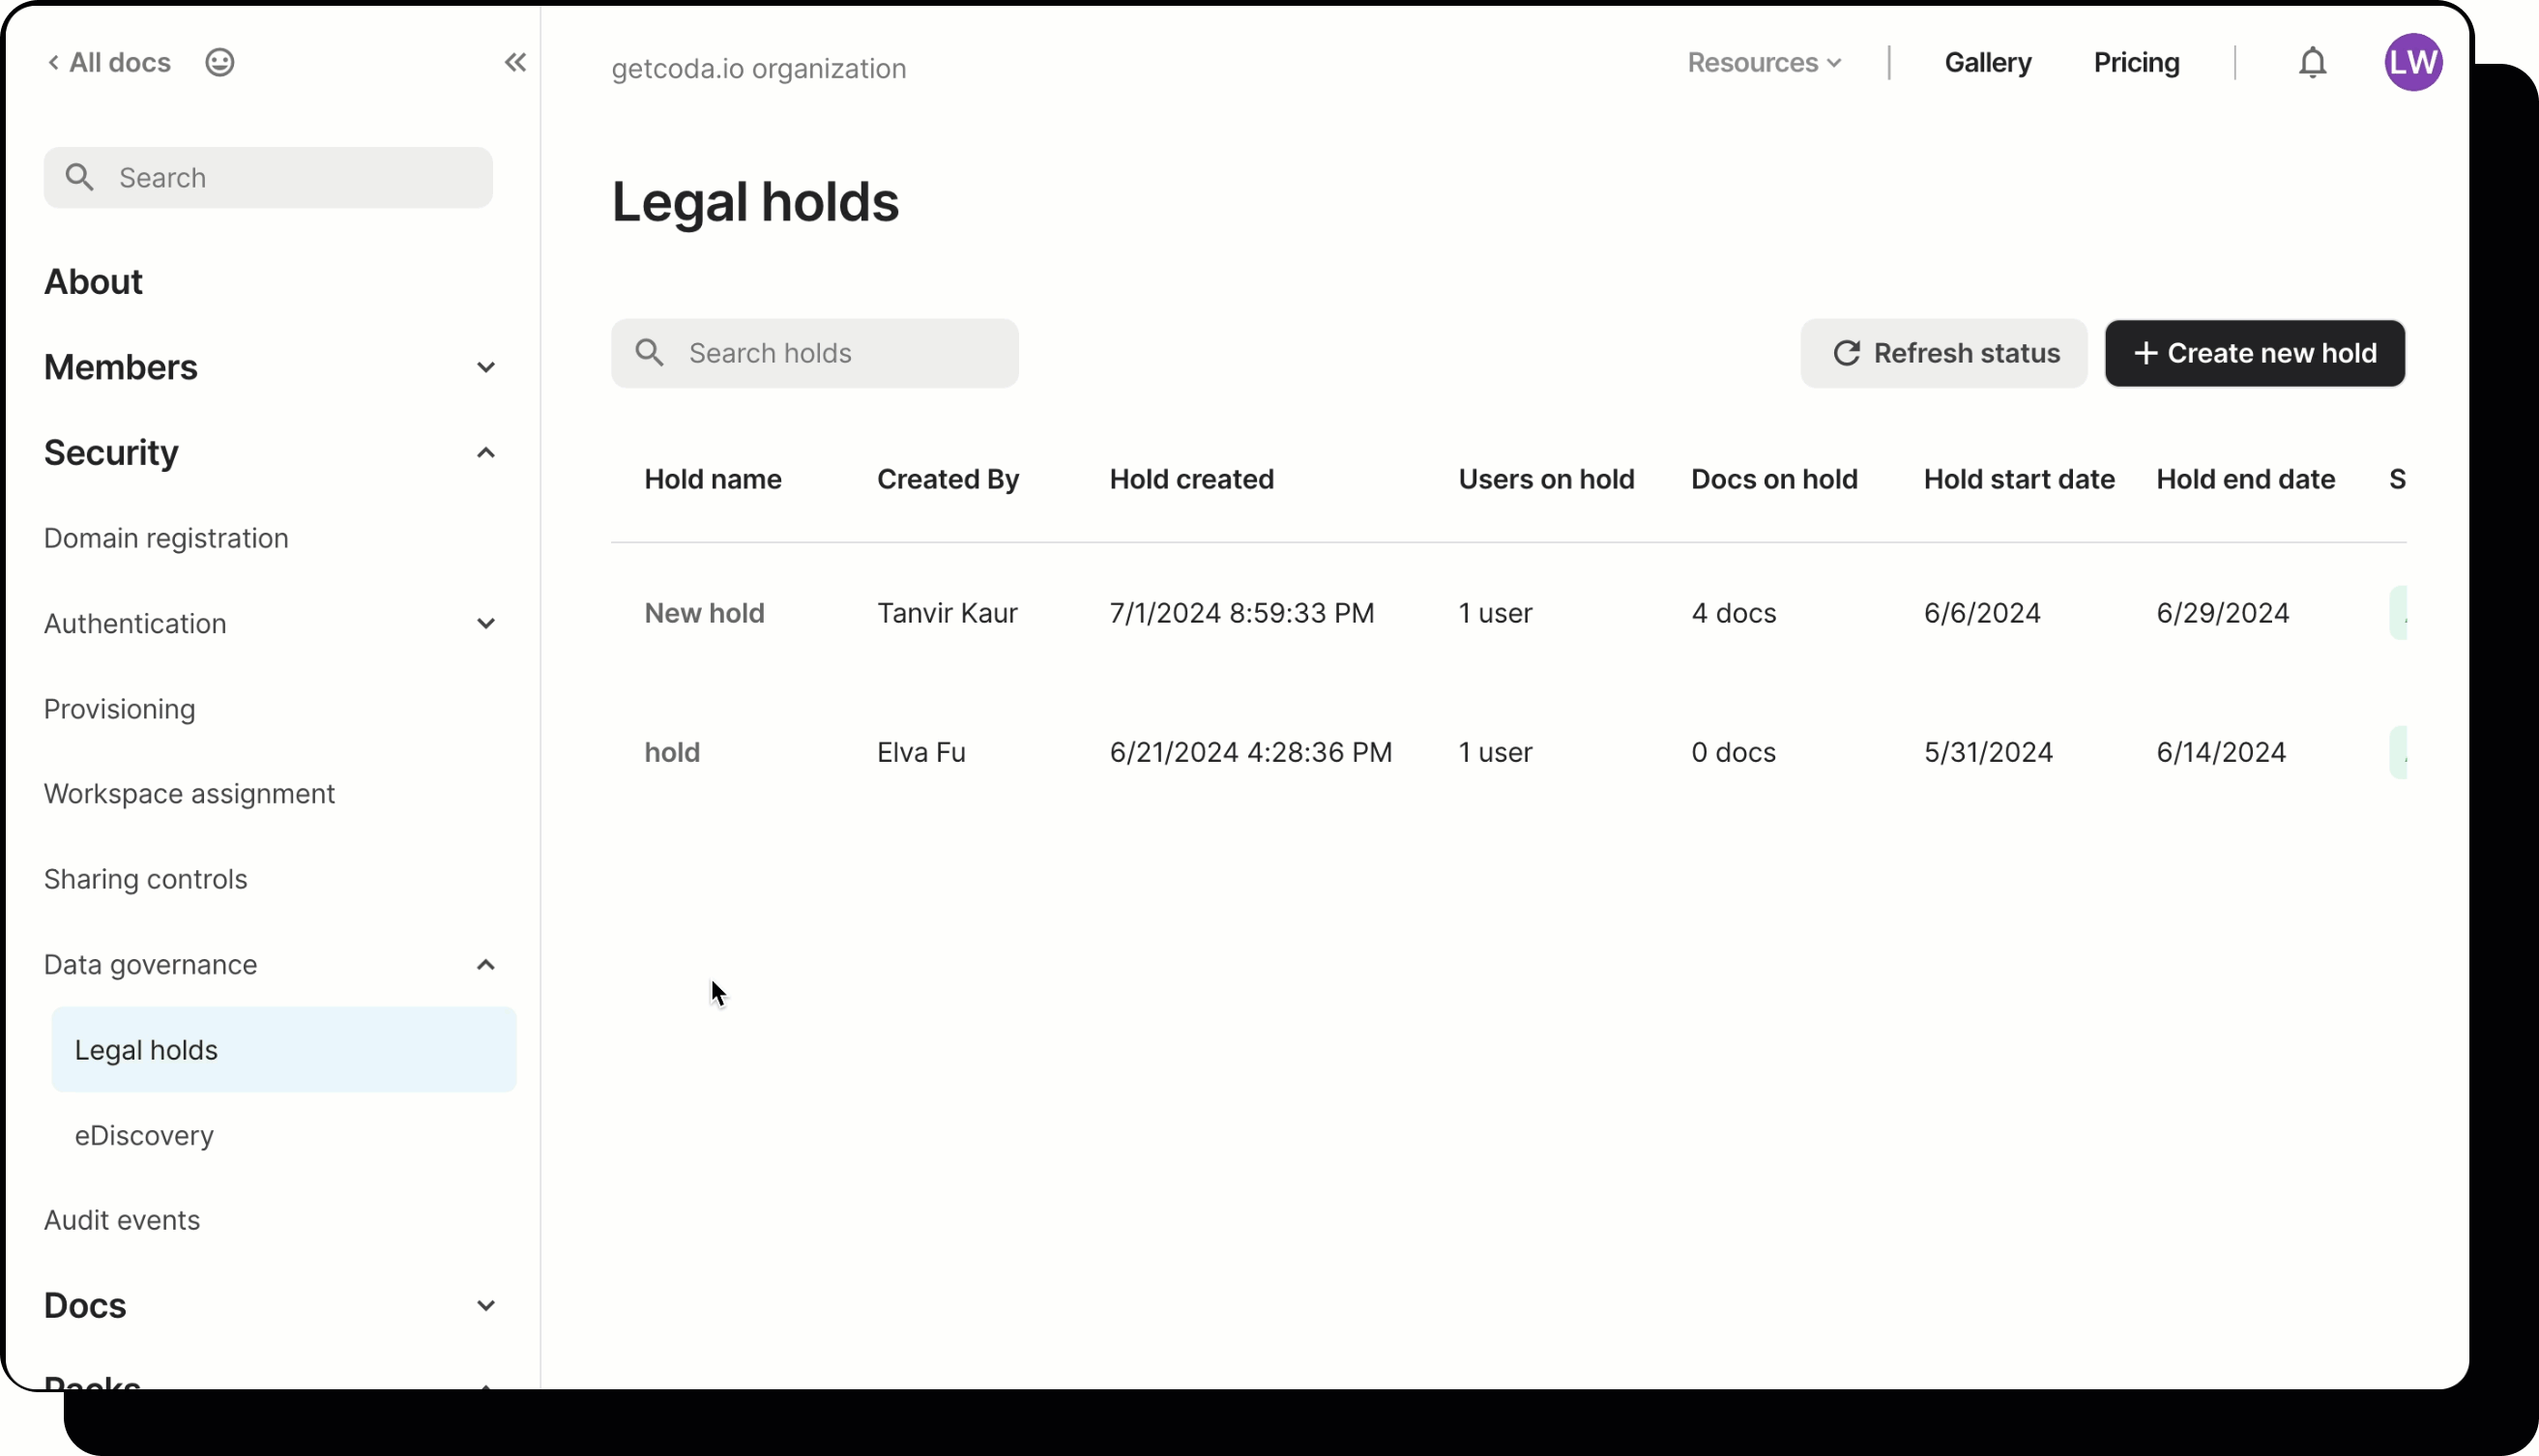Click the sidebar search magnifier icon
The height and width of the screenshot is (1456, 2539).
pyautogui.click(x=80, y=178)
